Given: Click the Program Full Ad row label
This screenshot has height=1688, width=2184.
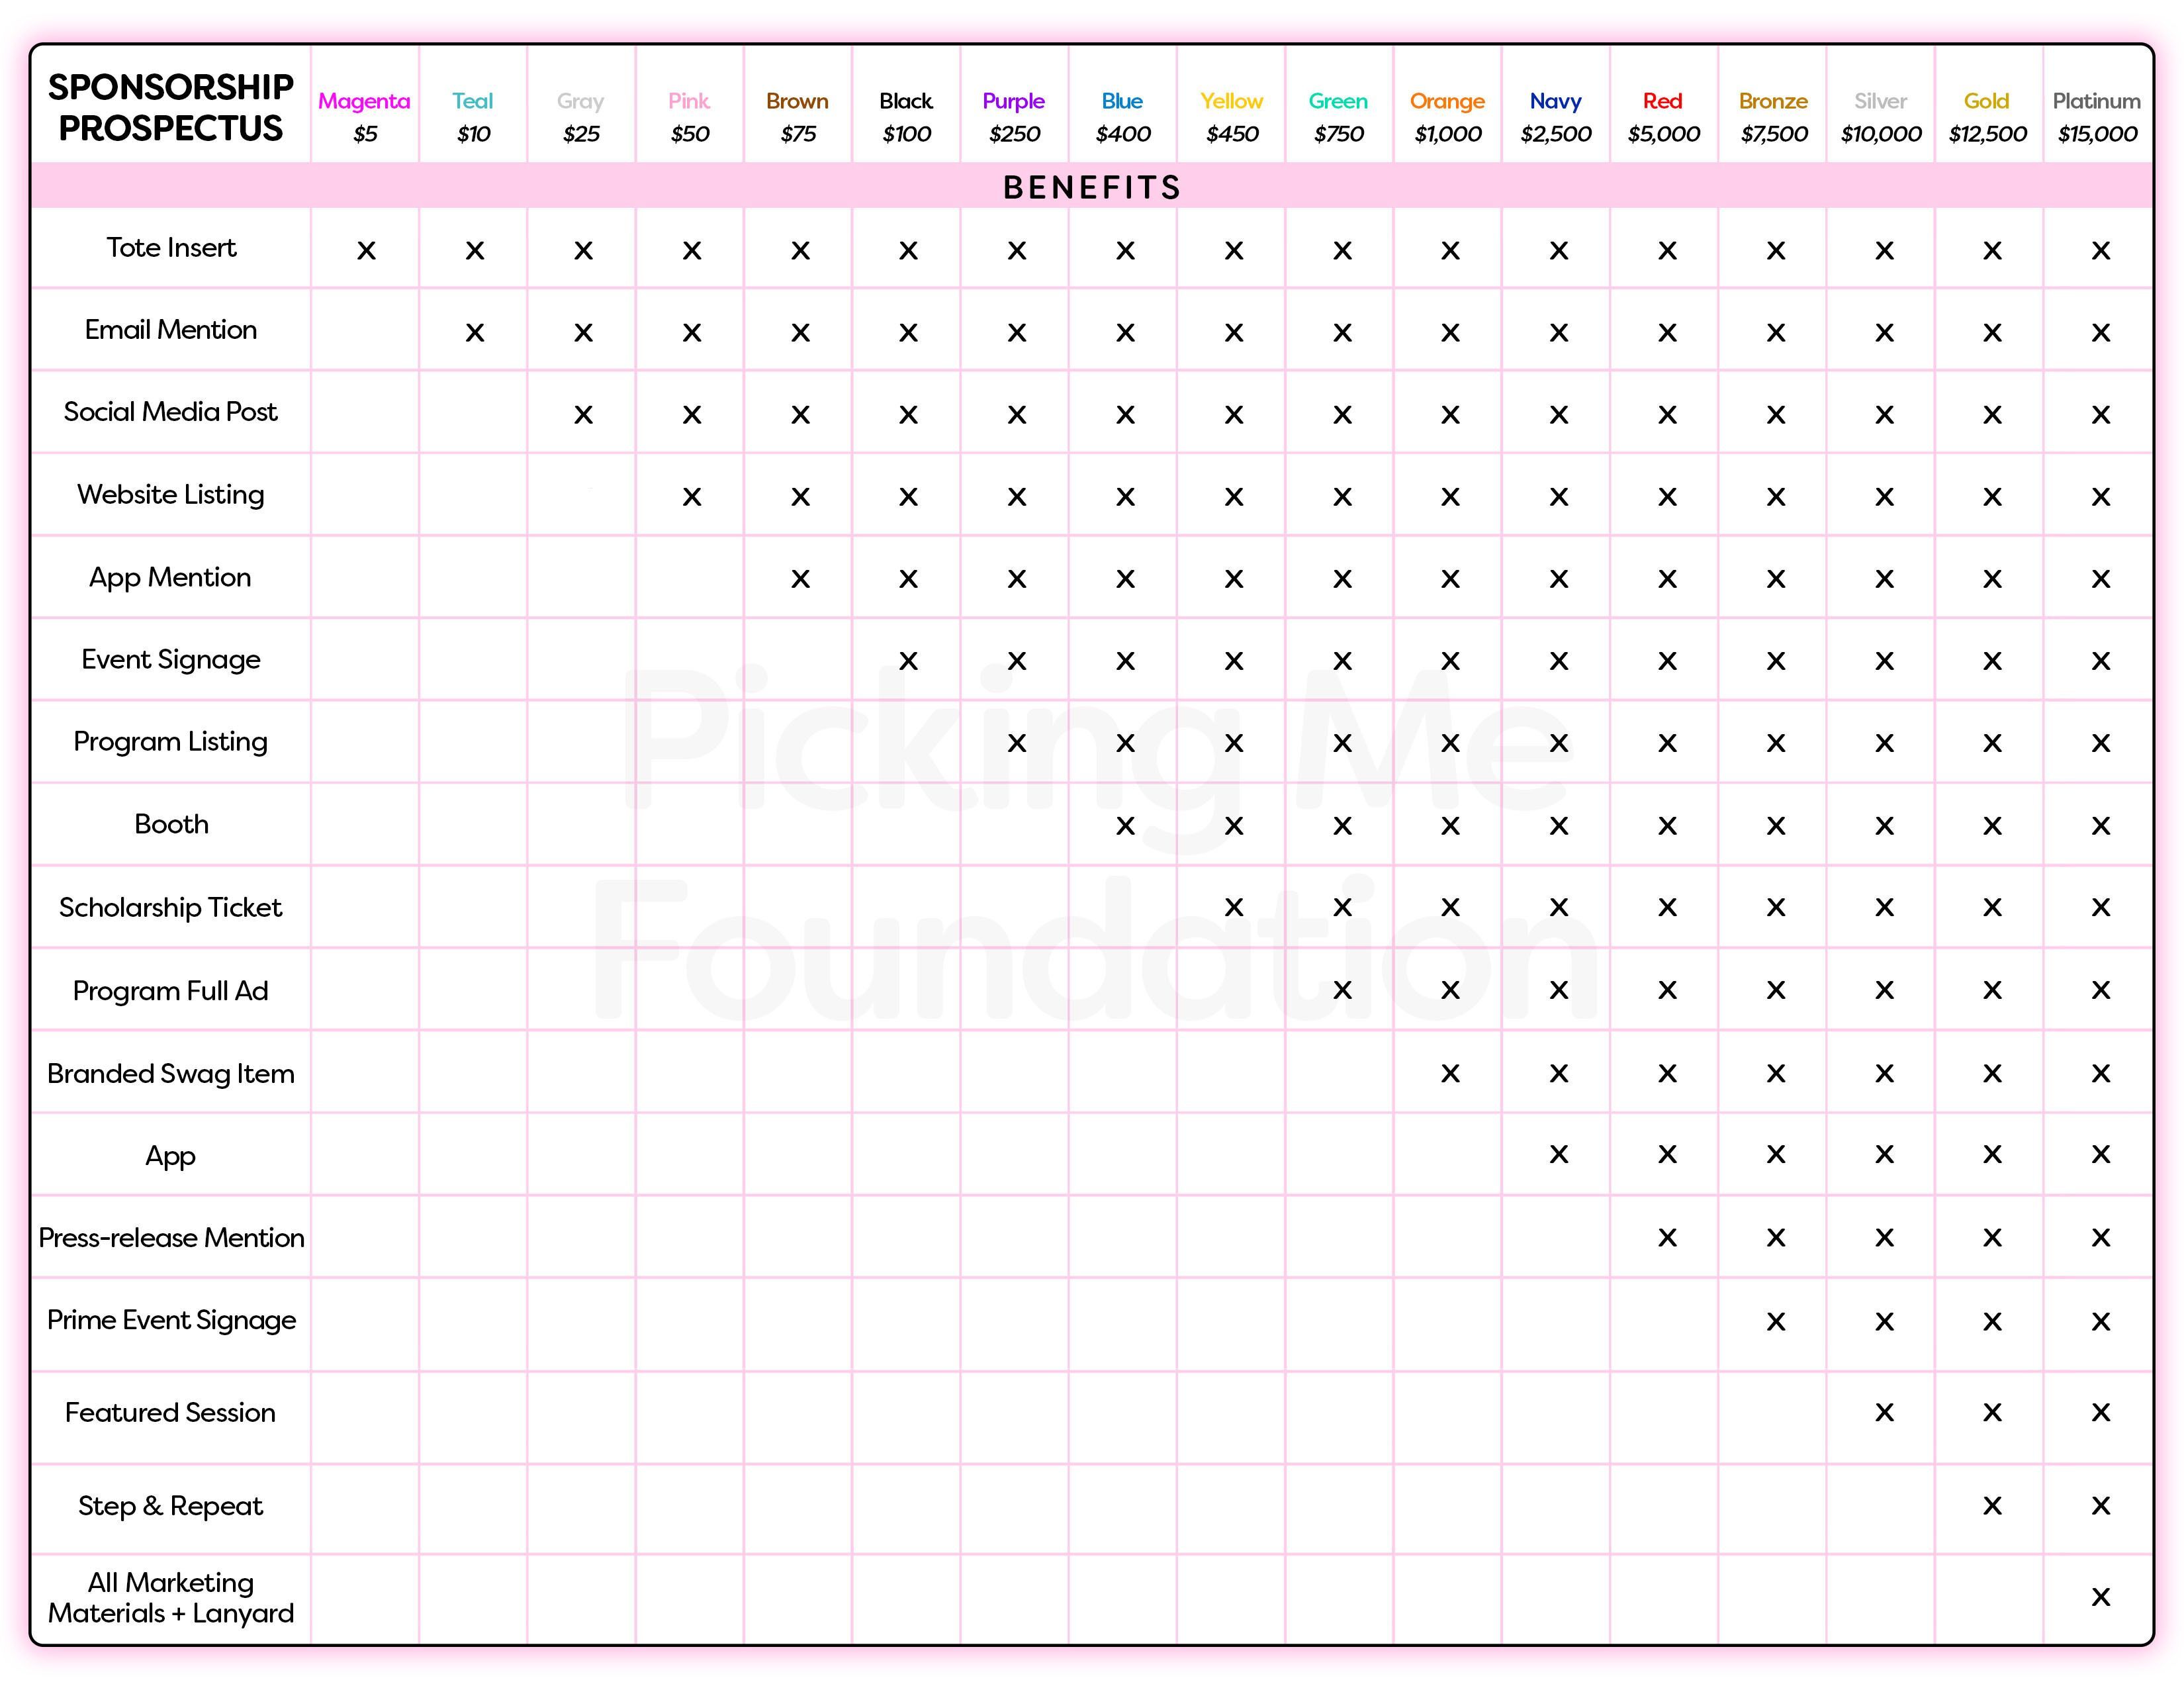Looking at the screenshot, I should point(171,991).
